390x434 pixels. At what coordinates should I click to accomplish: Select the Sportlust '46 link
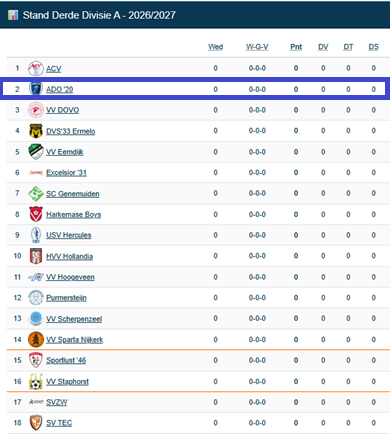66,360
